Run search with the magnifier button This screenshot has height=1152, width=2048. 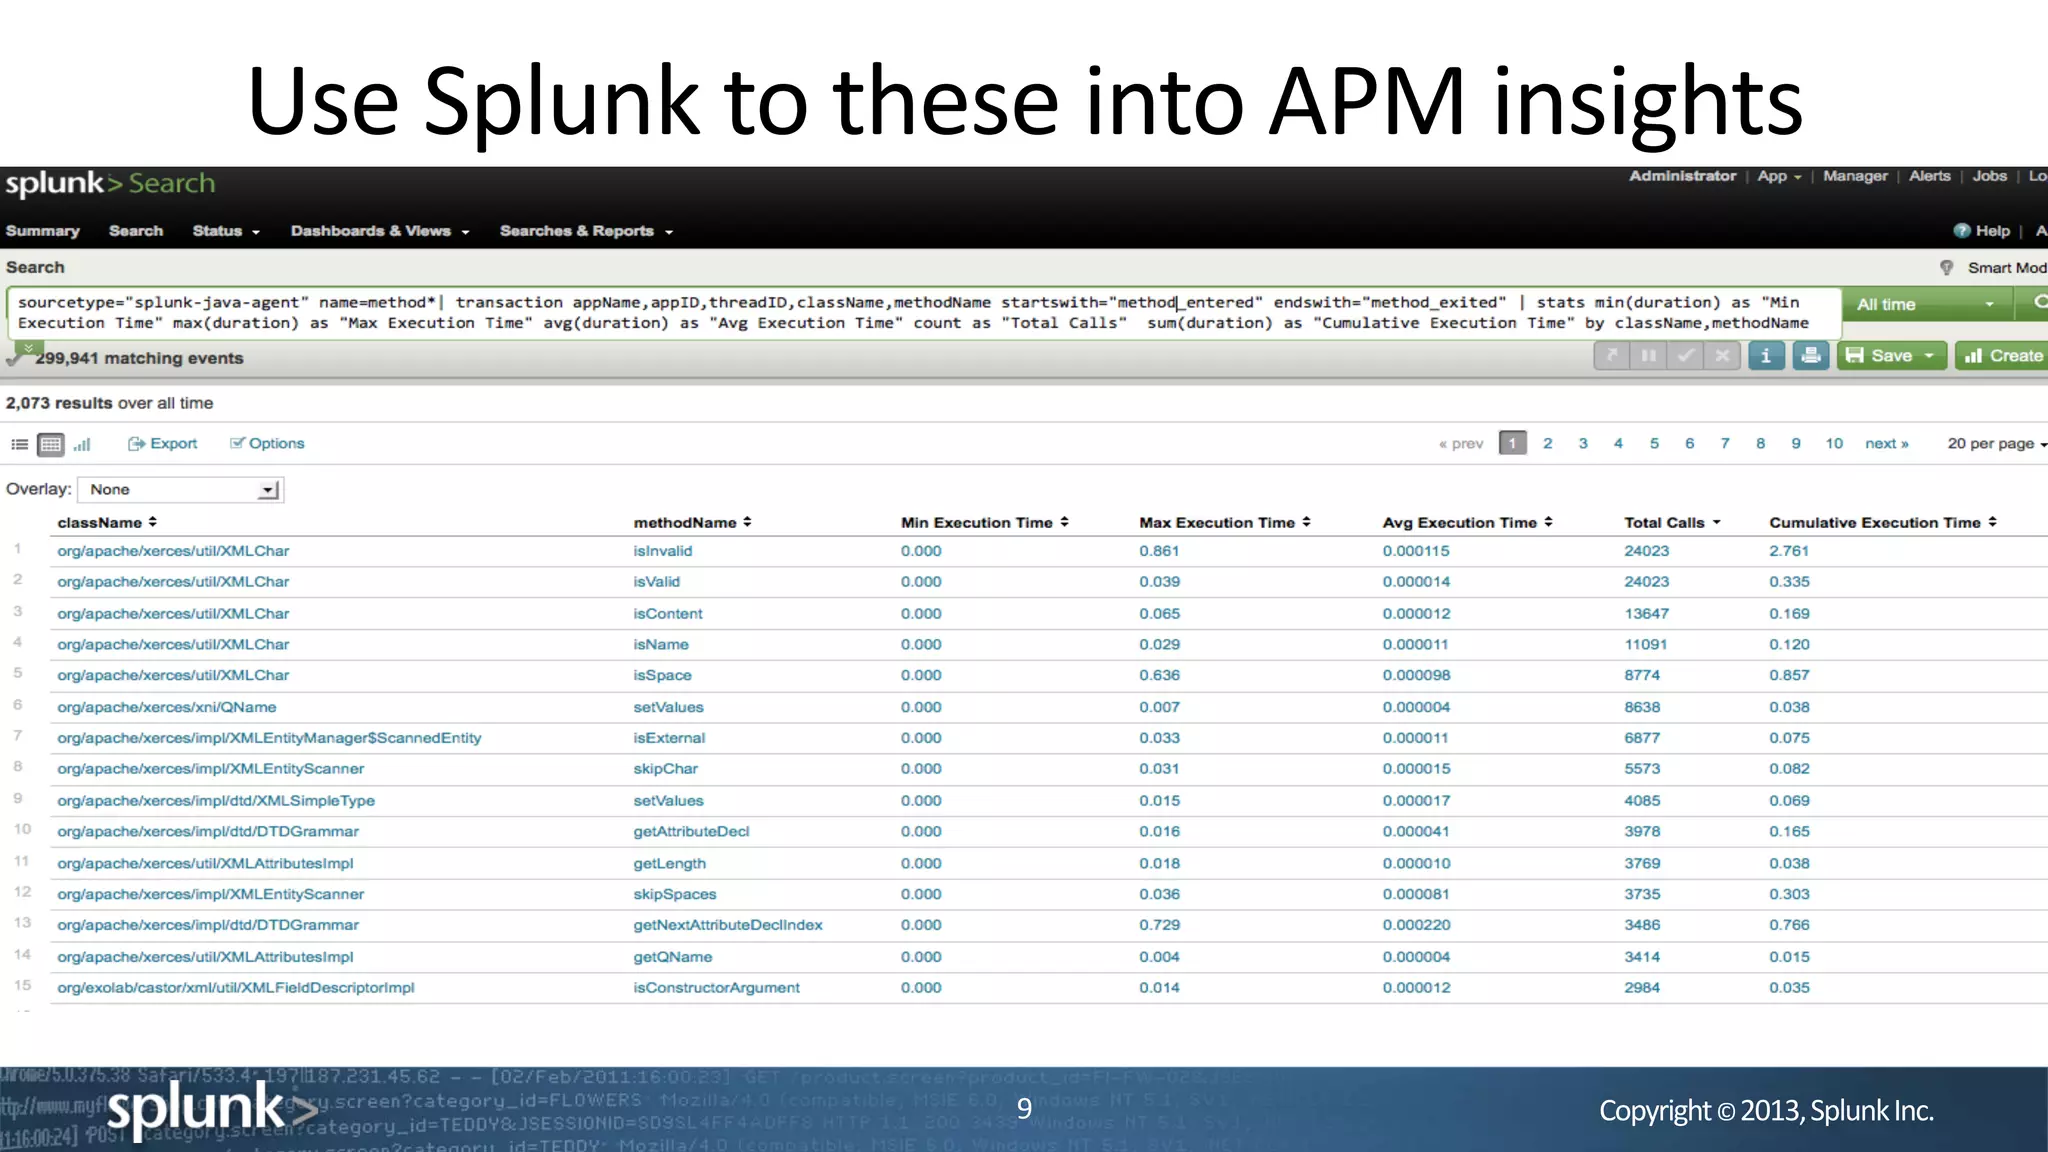[2035, 303]
